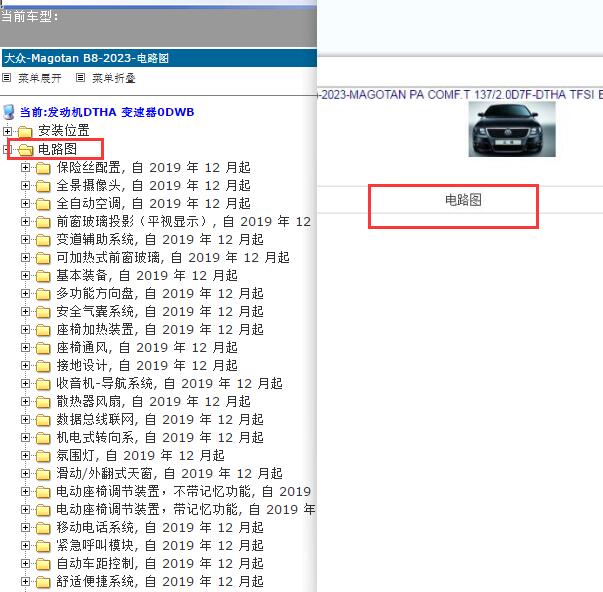The width and height of the screenshot is (603, 592).
Task: Click the 大众-Magotan B8-2023-电路图 title bar
Action: [159, 58]
